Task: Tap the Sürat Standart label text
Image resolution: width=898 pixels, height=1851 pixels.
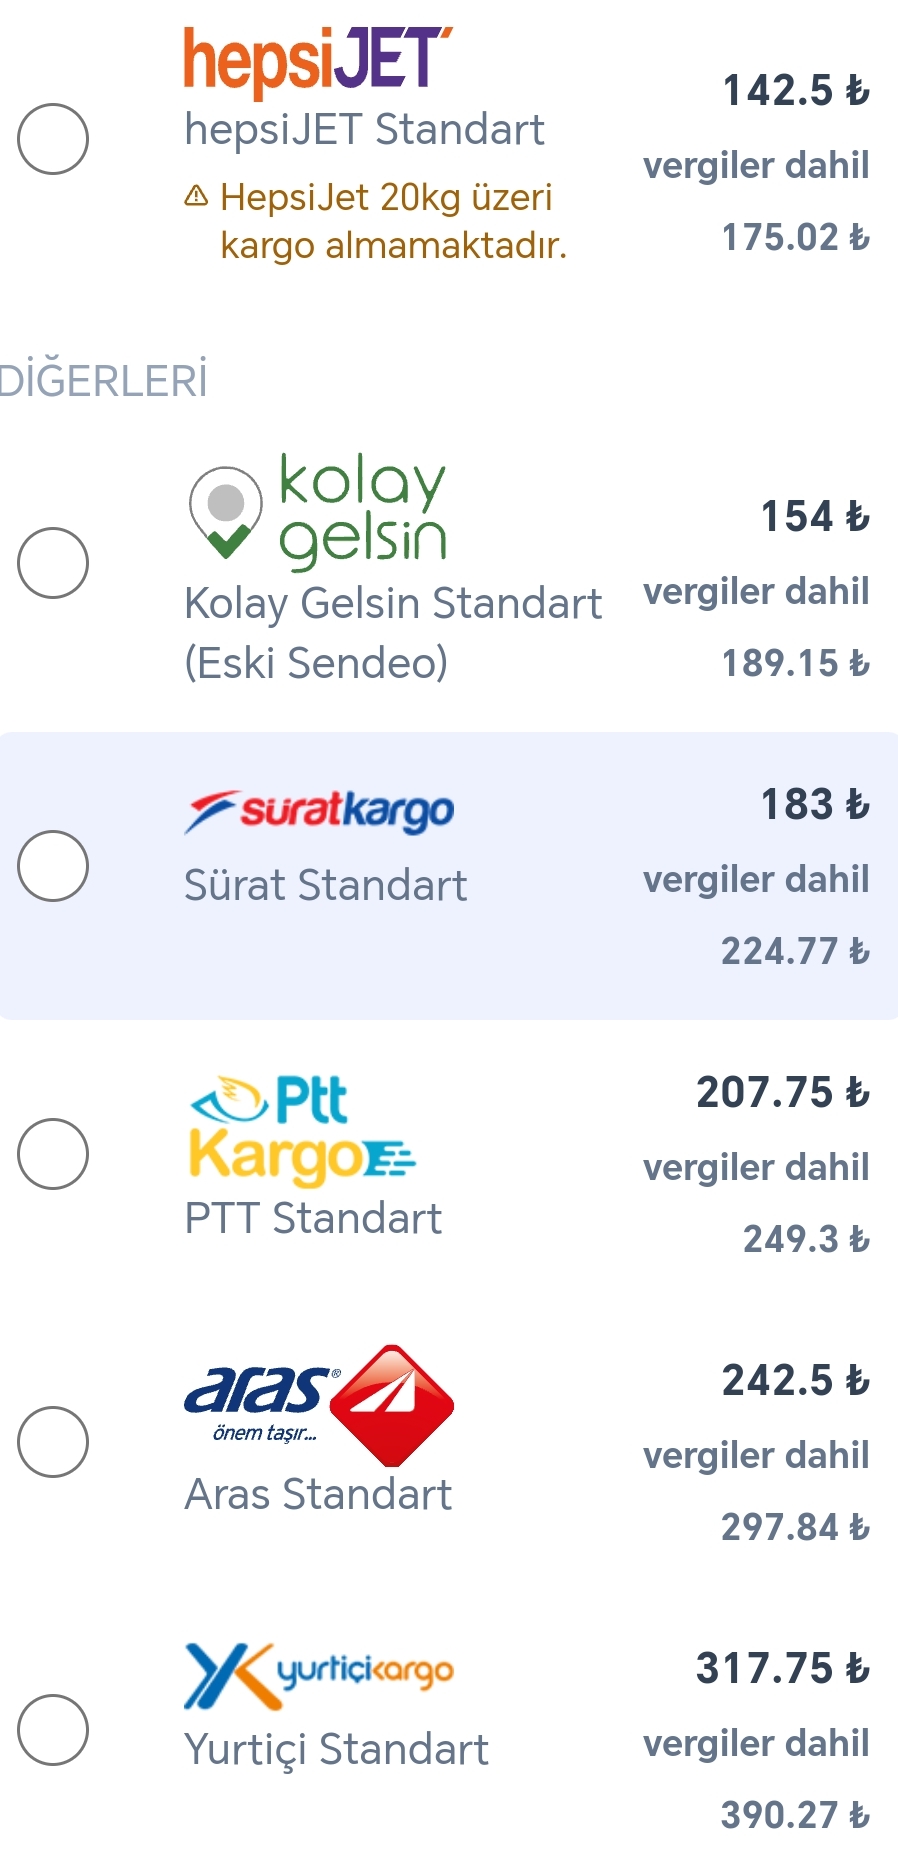Action: pos(325,886)
